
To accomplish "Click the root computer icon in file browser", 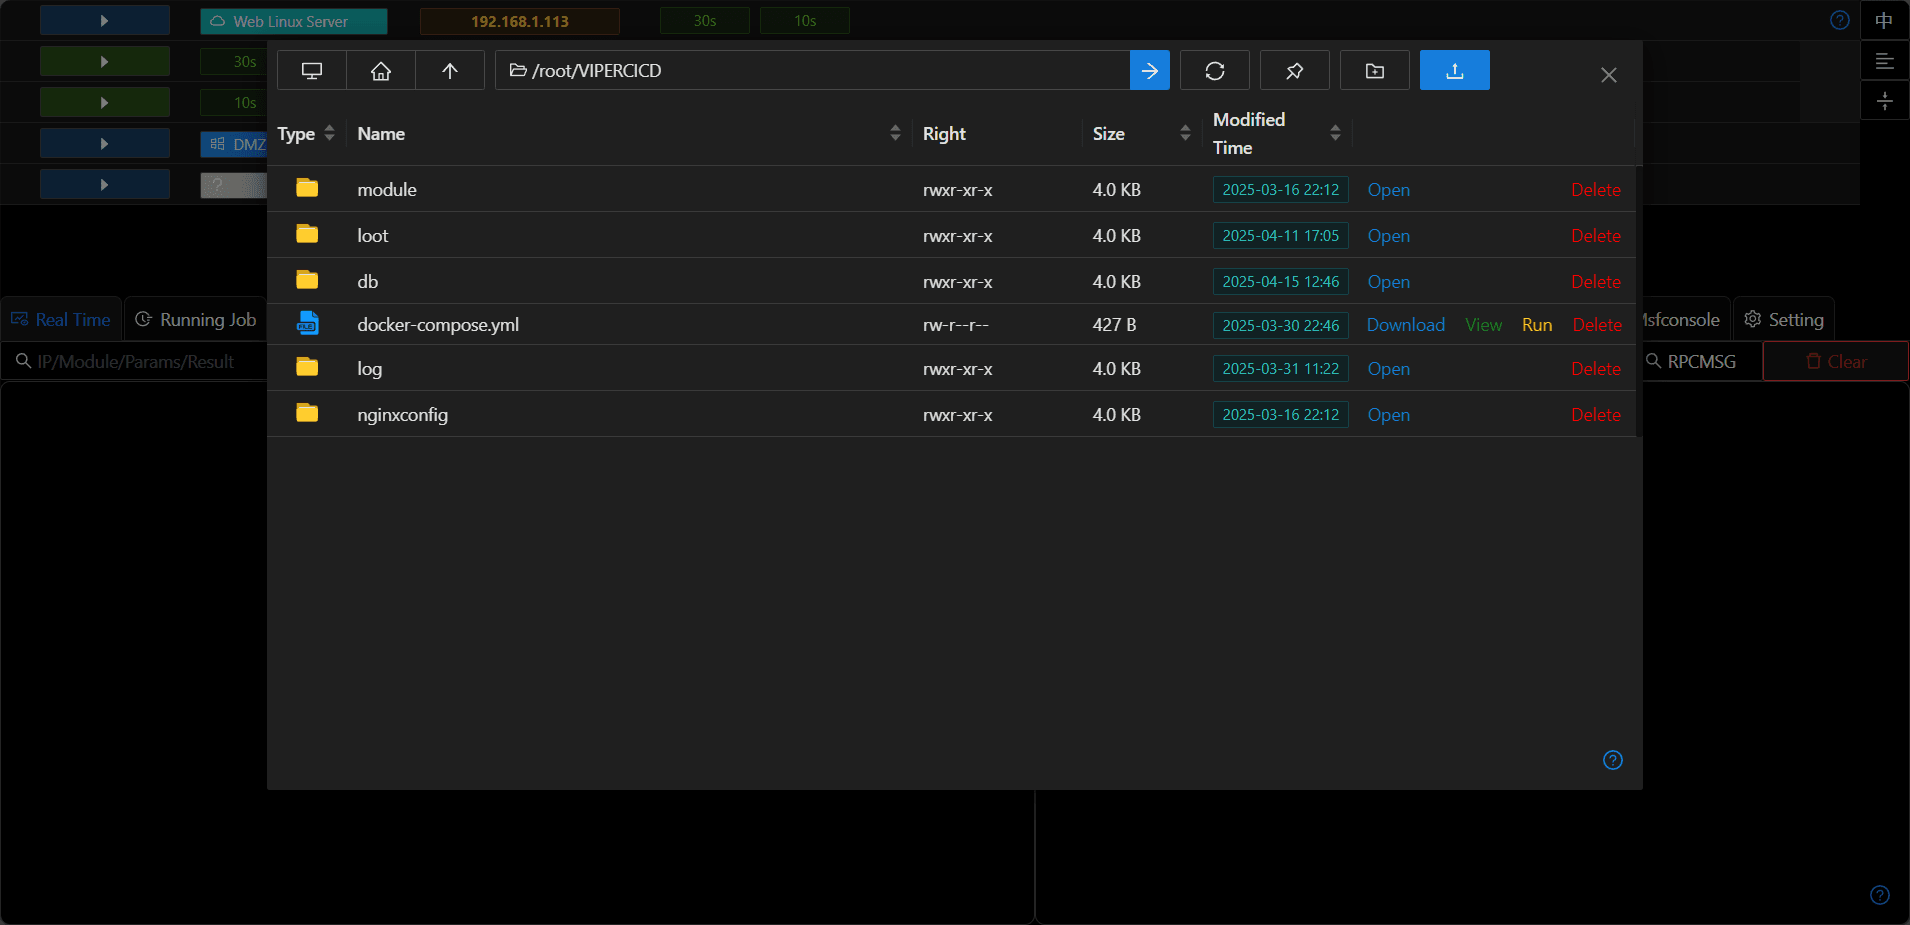I will [312, 71].
